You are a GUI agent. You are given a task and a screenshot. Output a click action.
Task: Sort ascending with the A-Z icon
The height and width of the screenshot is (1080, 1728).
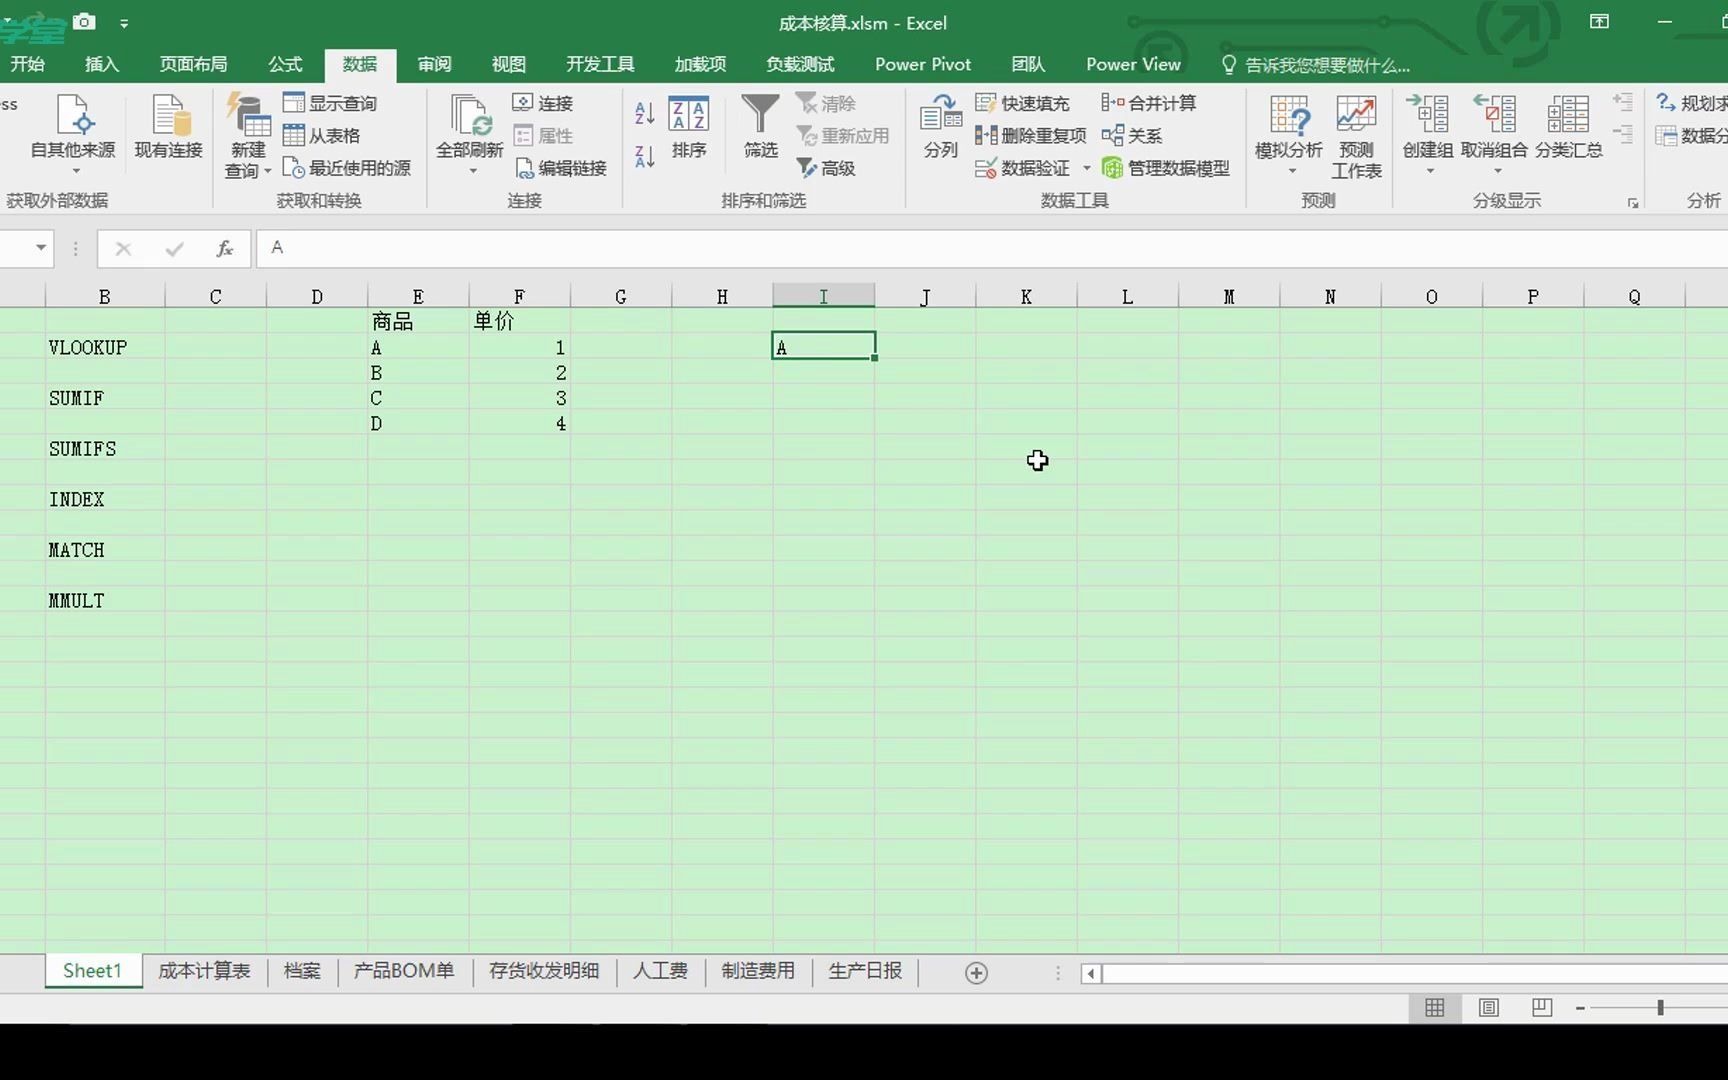coord(645,113)
